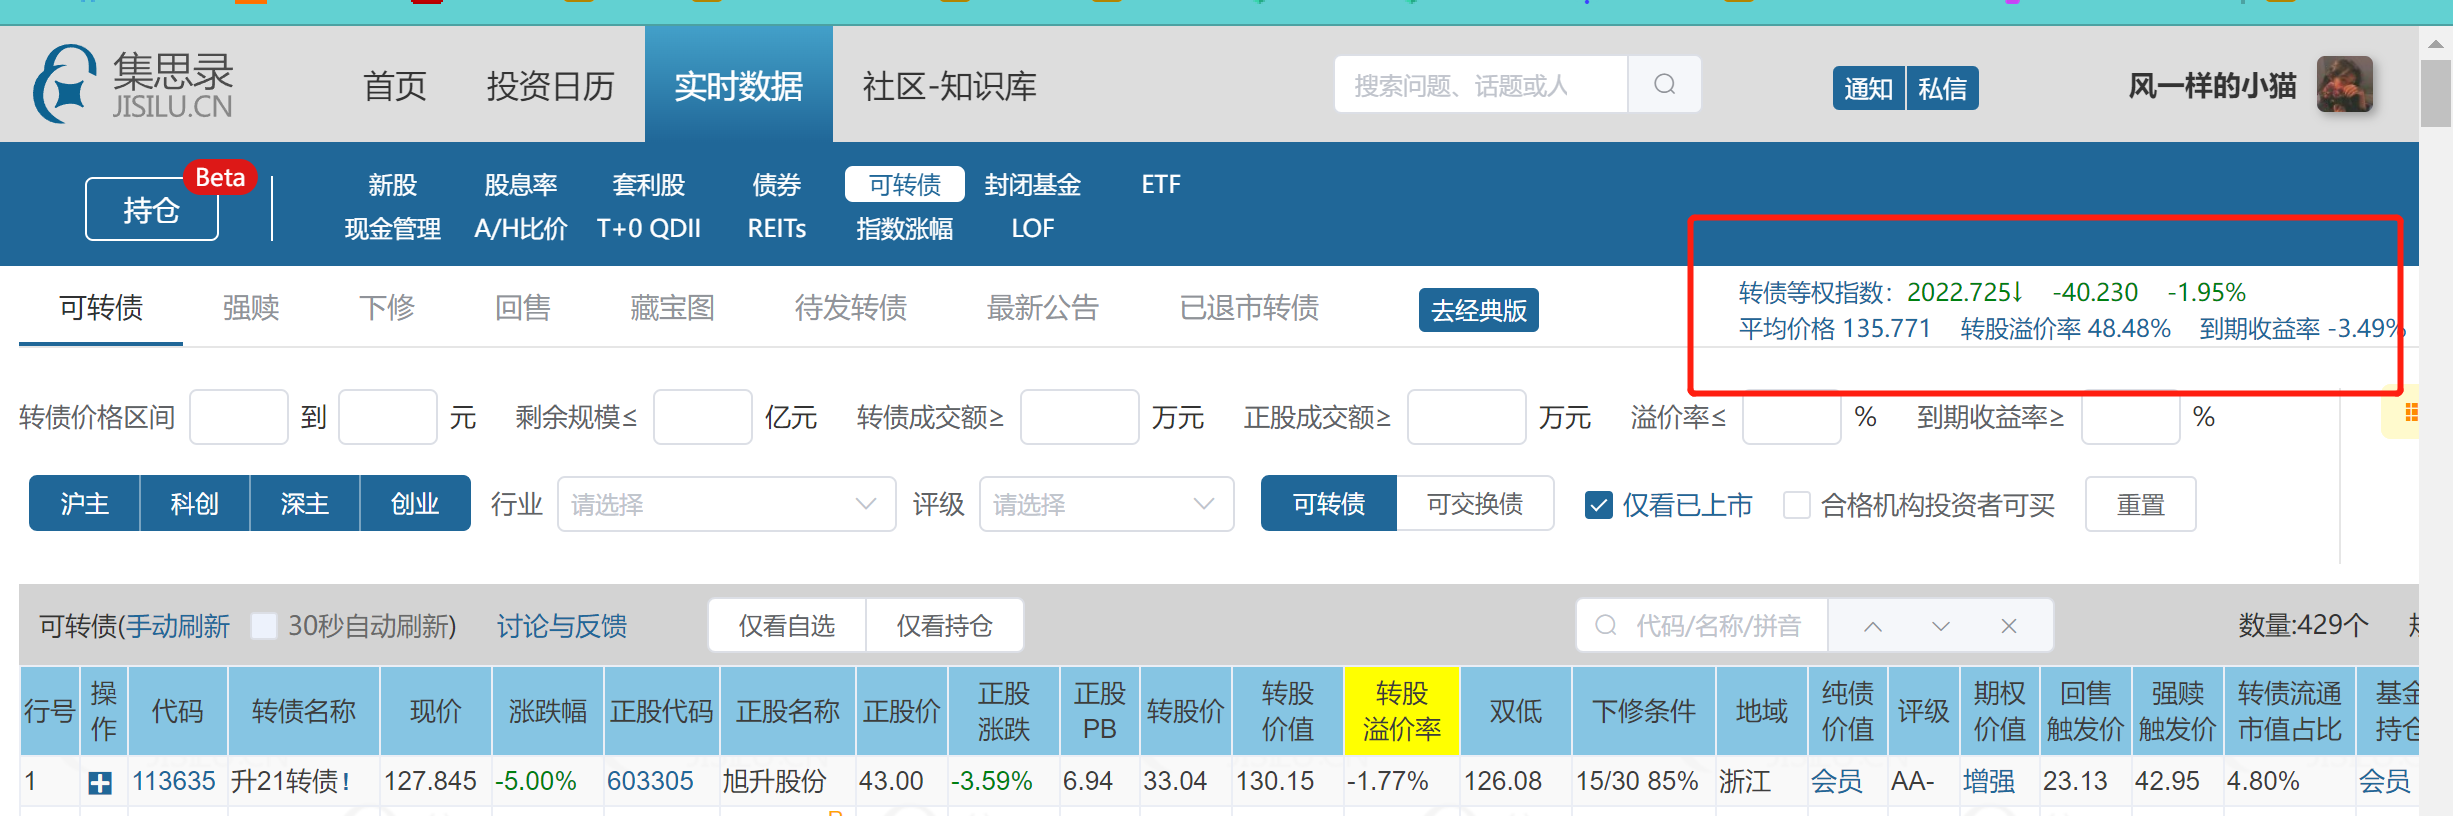Click the 溢价率 maximum input field
The image size is (2453, 816).
point(1790,418)
